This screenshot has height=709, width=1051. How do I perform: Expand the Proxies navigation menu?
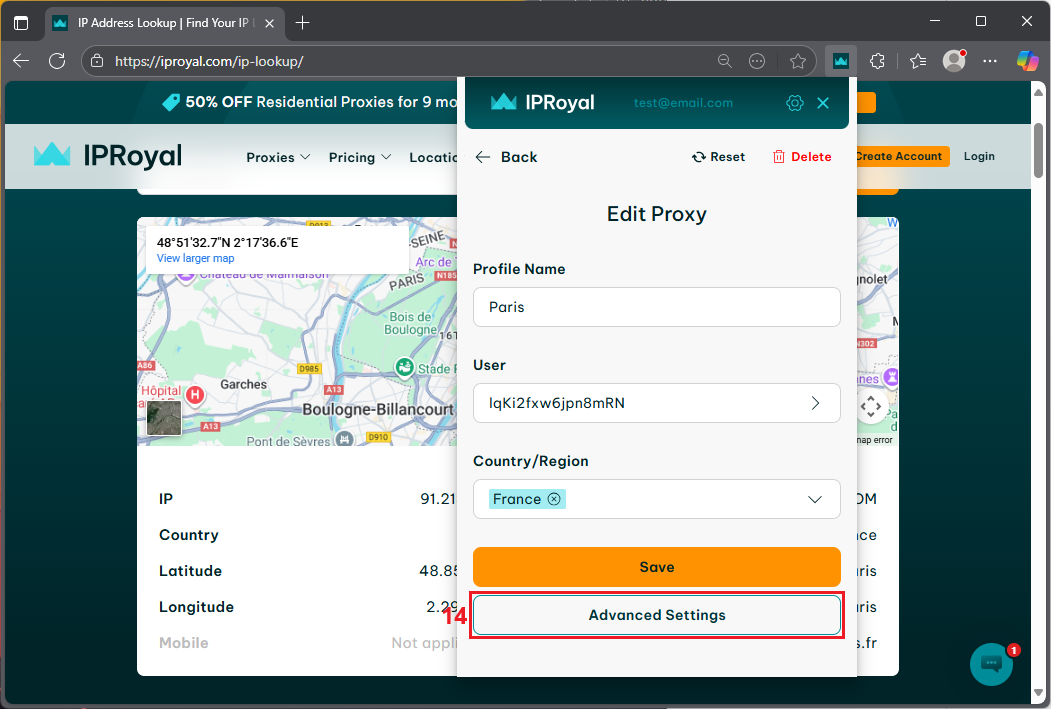coord(278,157)
